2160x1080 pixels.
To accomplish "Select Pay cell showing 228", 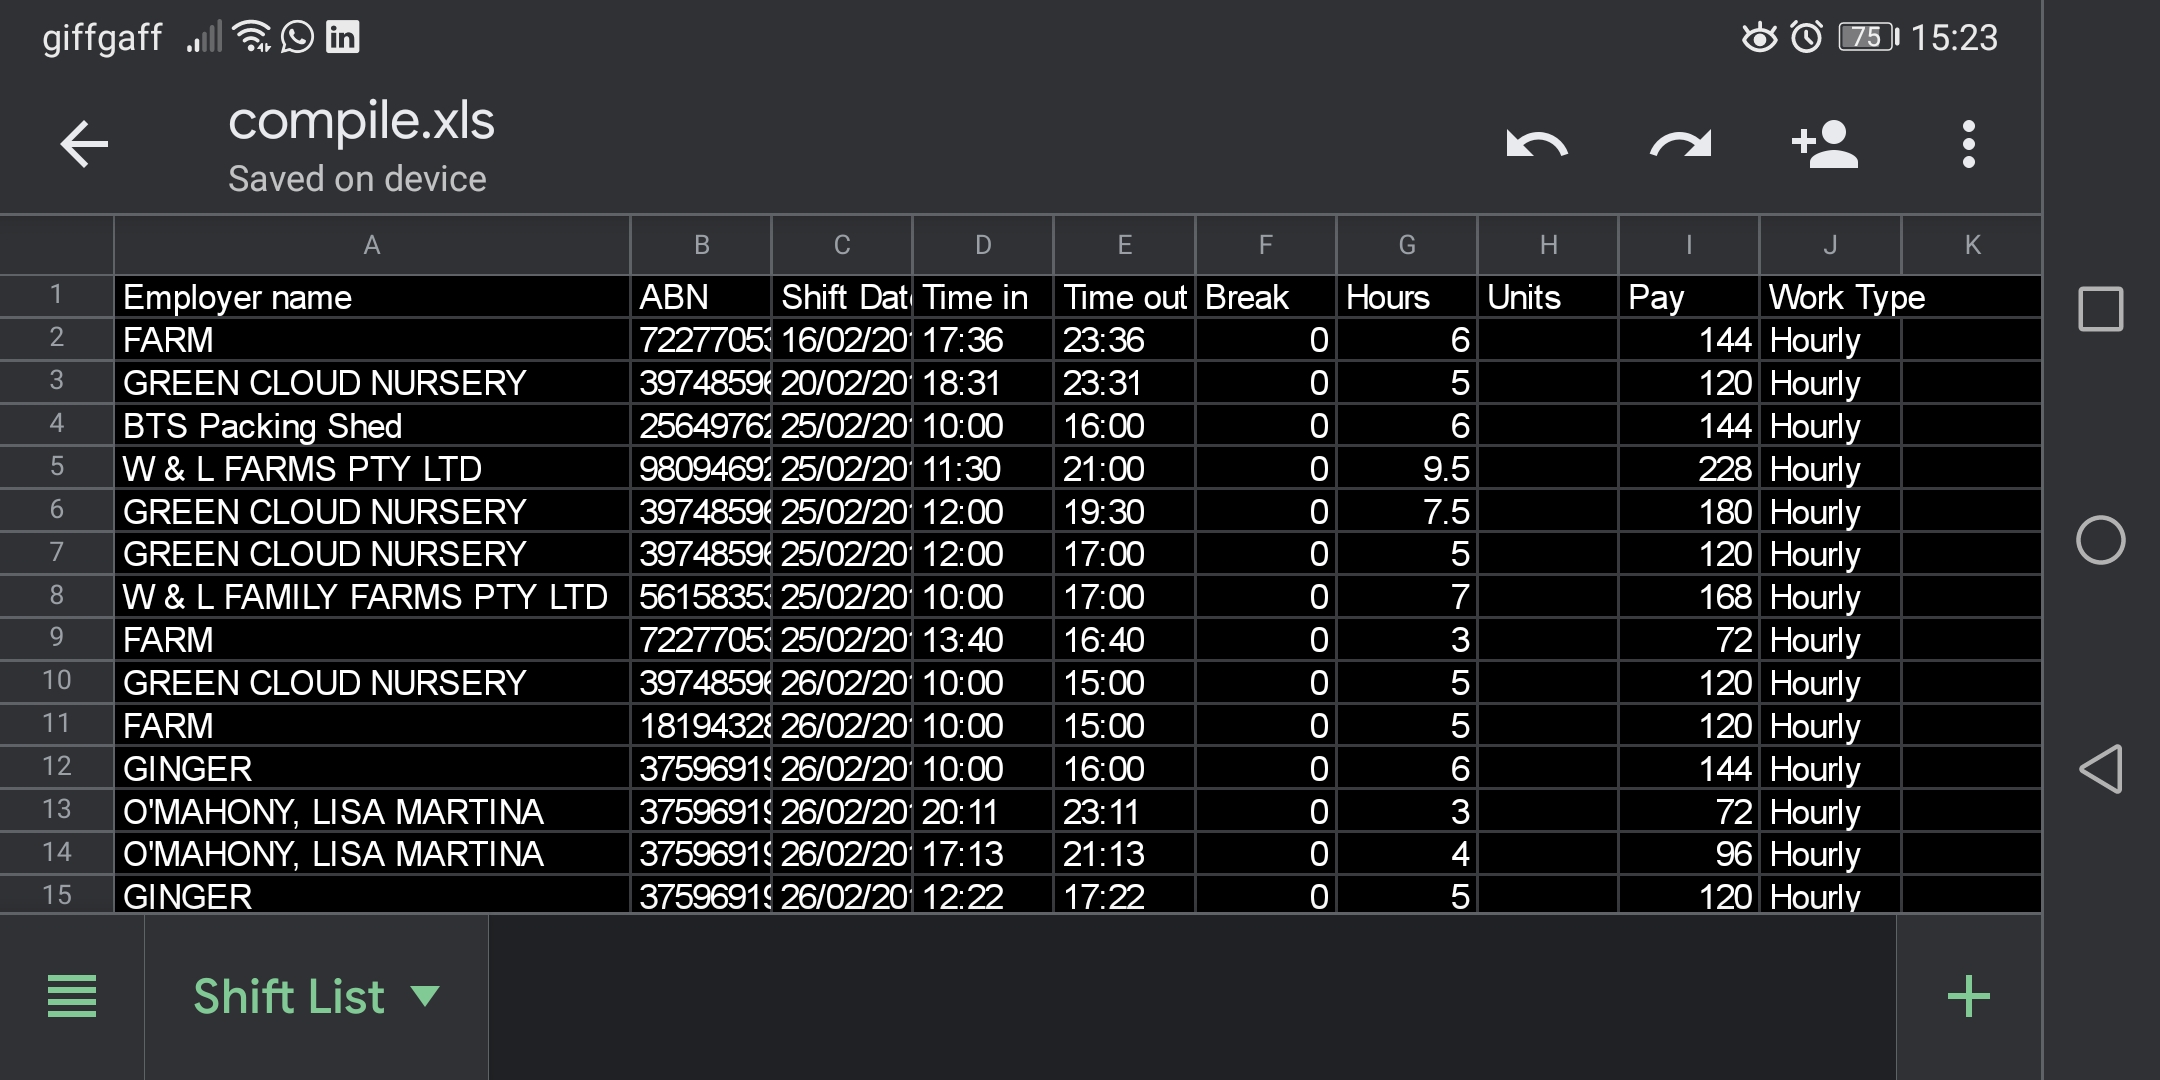I will pyautogui.click(x=1688, y=469).
